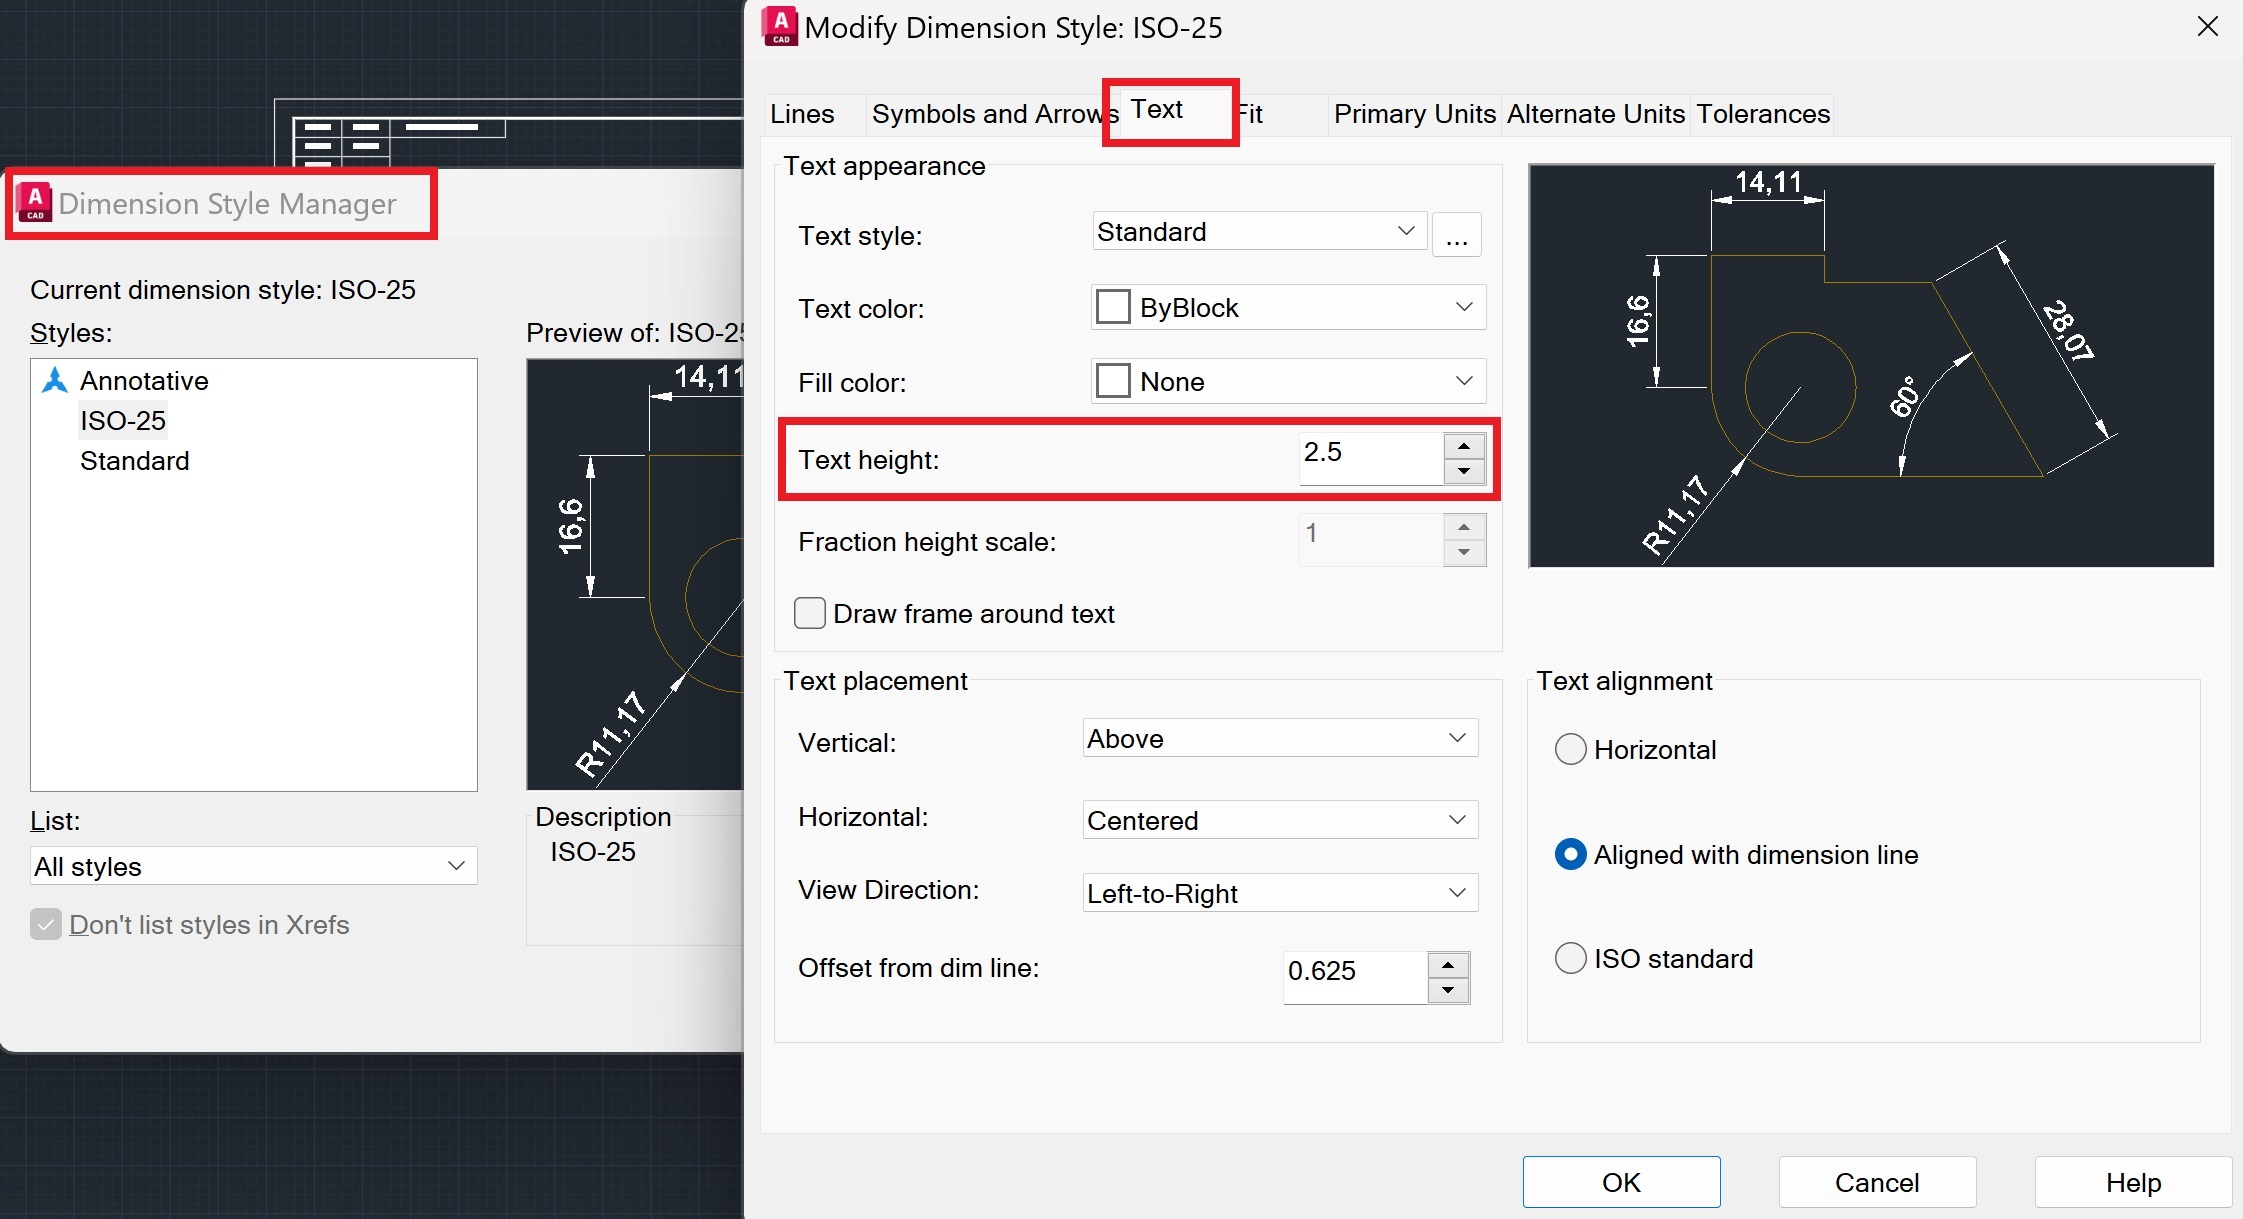This screenshot has height=1219, width=2243.
Task: Click the text style browse ellipsis button
Action: pyautogui.click(x=1456, y=235)
